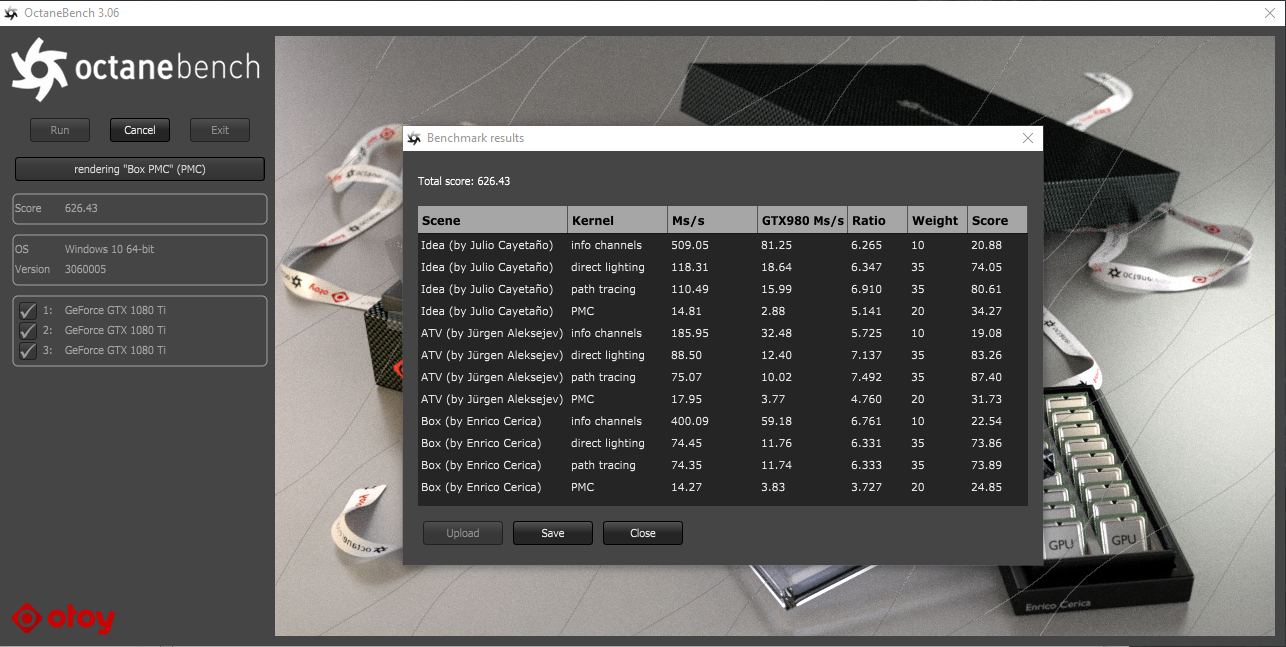The height and width of the screenshot is (647, 1286).
Task: Toggle checkbox for GPU 3 GeForce GTX 1080 Ti
Action: 28,350
